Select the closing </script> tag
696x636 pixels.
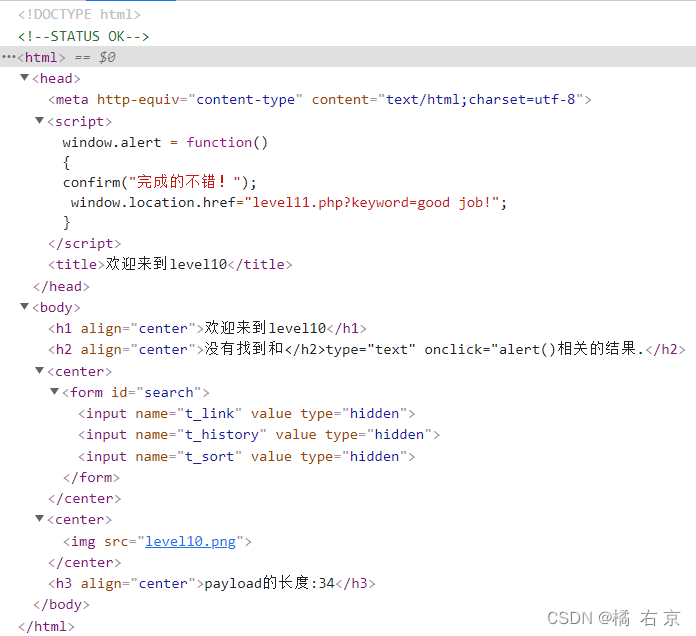pos(84,244)
